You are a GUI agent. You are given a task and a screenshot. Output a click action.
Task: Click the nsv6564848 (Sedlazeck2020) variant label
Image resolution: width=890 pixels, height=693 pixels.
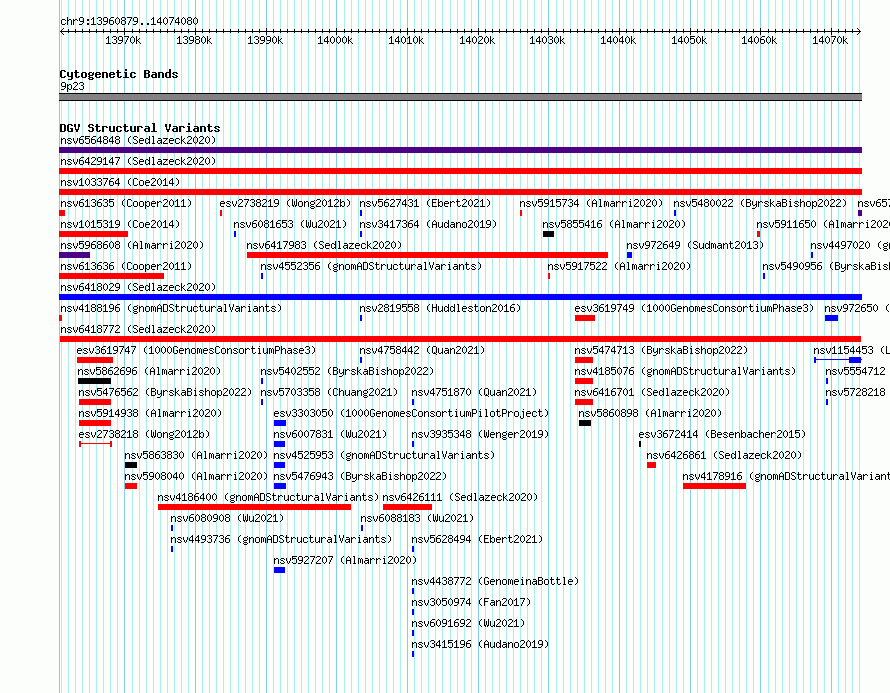[138, 140]
